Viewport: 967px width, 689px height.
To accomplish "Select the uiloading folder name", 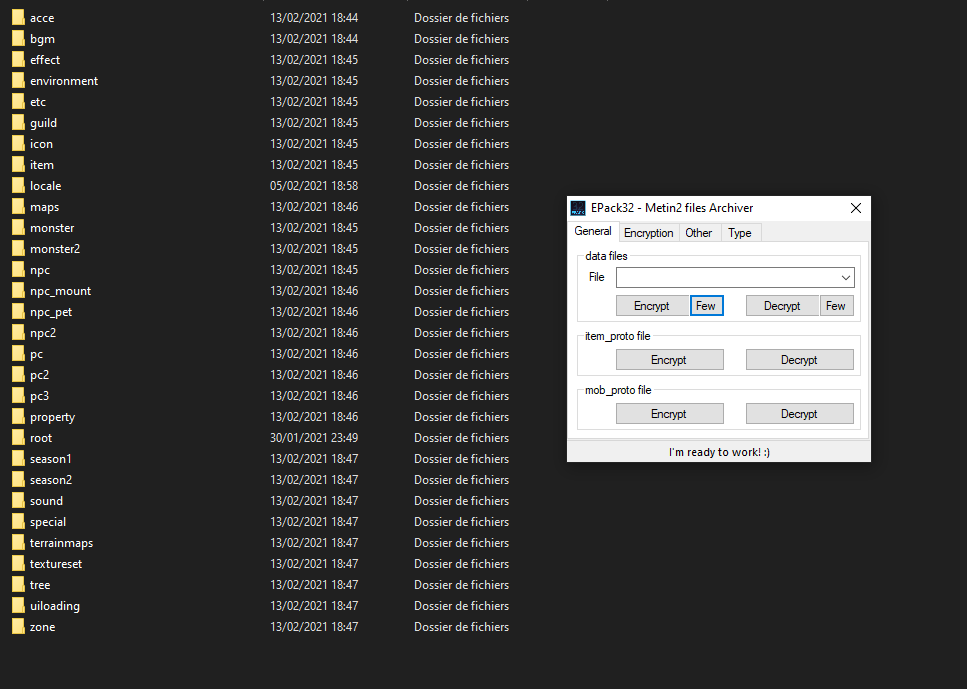I will click(x=55, y=606).
